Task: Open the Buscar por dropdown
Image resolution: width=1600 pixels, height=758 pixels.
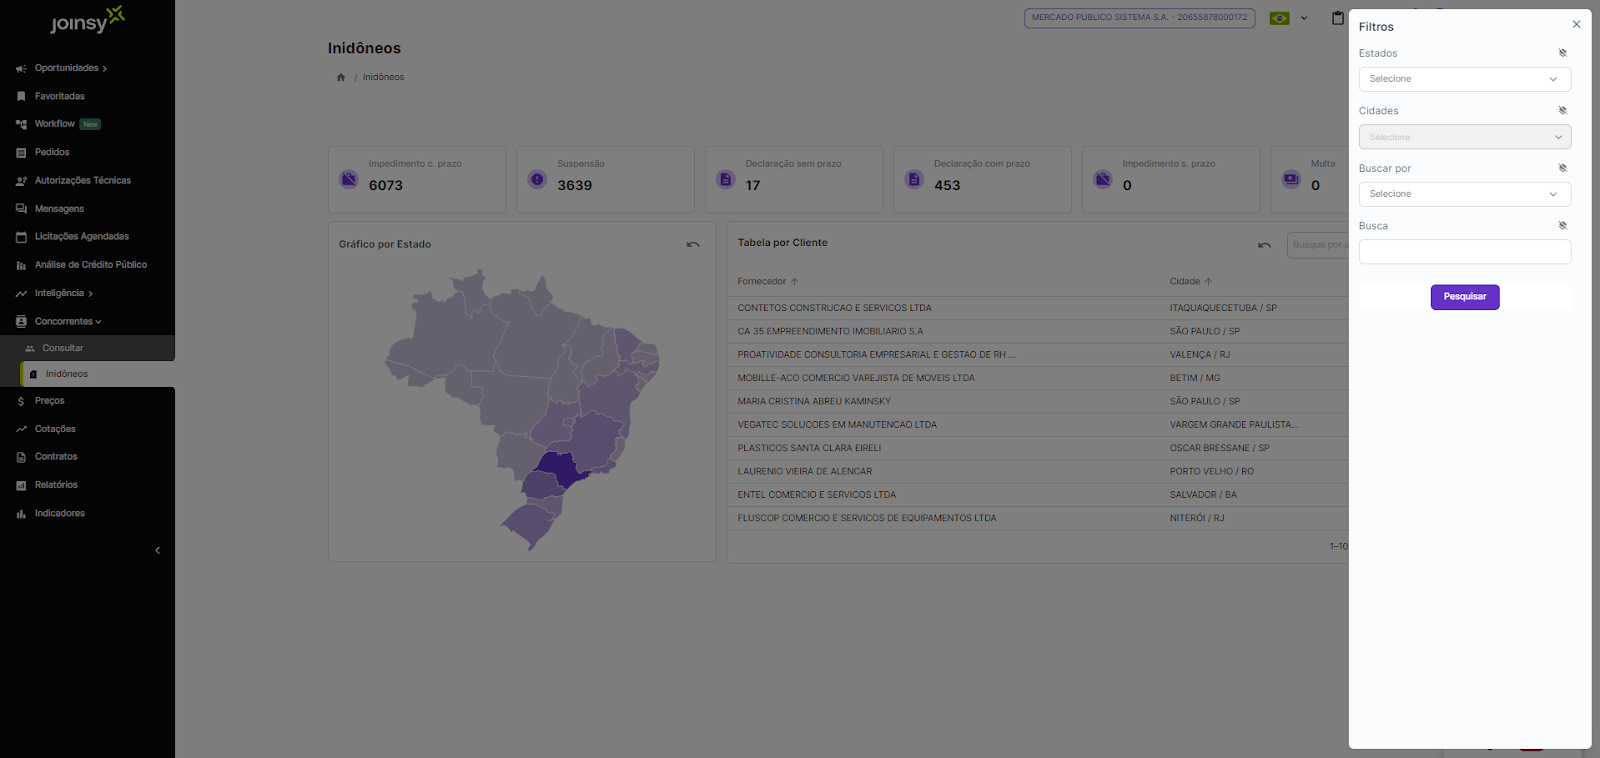Action: [x=1464, y=194]
